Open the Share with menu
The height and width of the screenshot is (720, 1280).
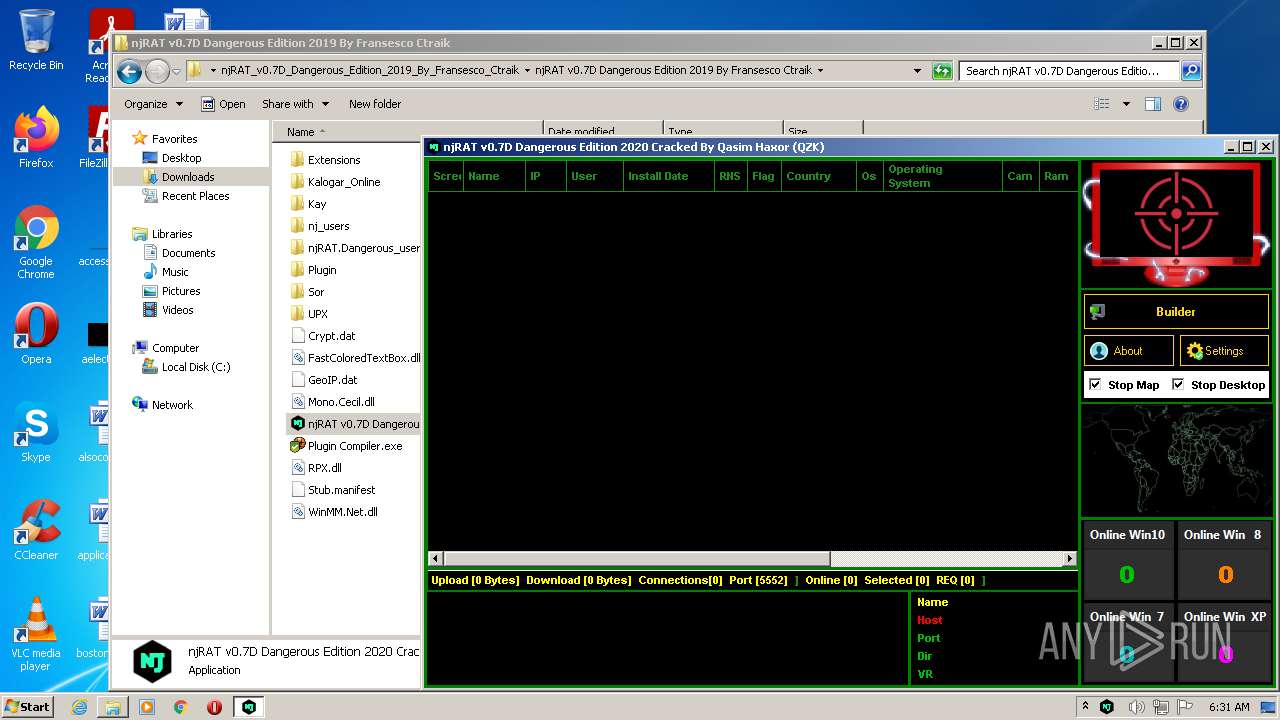point(295,104)
